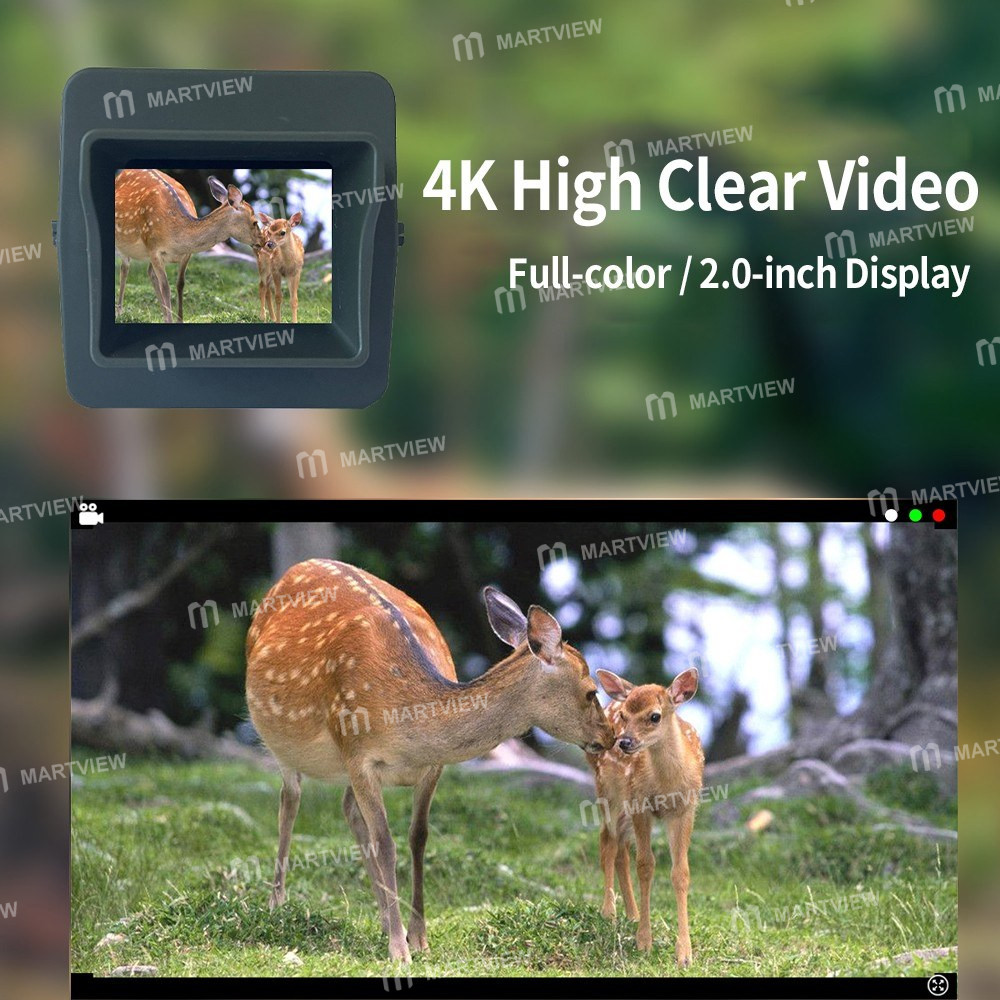Click the adult deer's ear in the large preview
Image resolution: width=1000 pixels, height=1000 pixels.
click(x=506, y=617)
